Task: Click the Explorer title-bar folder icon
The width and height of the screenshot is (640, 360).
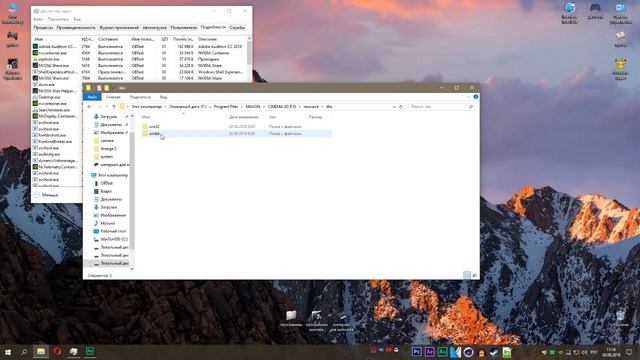Action: click(x=89, y=88)
